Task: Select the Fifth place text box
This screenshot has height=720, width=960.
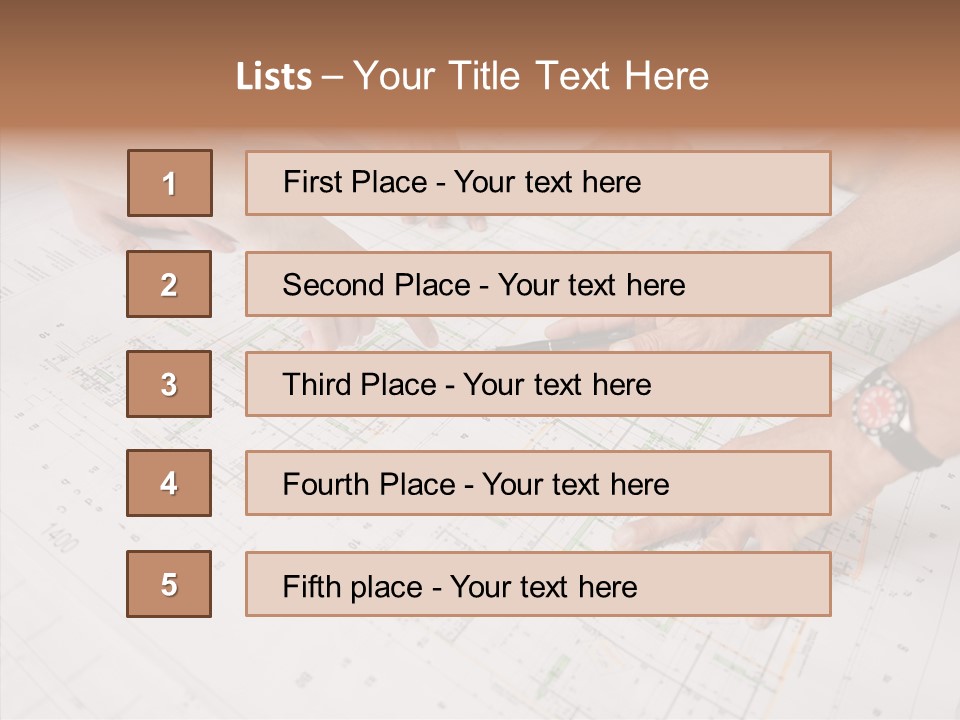Action: point(538,584)
